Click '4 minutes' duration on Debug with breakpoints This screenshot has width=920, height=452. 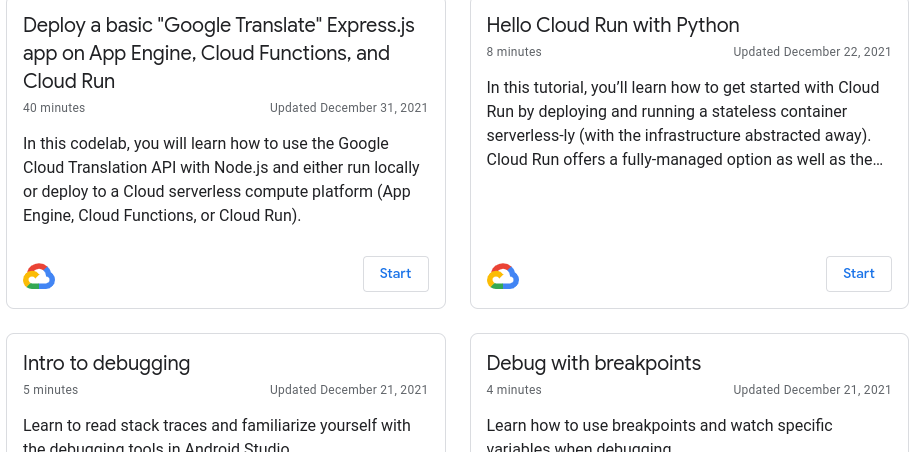point(514,390)
